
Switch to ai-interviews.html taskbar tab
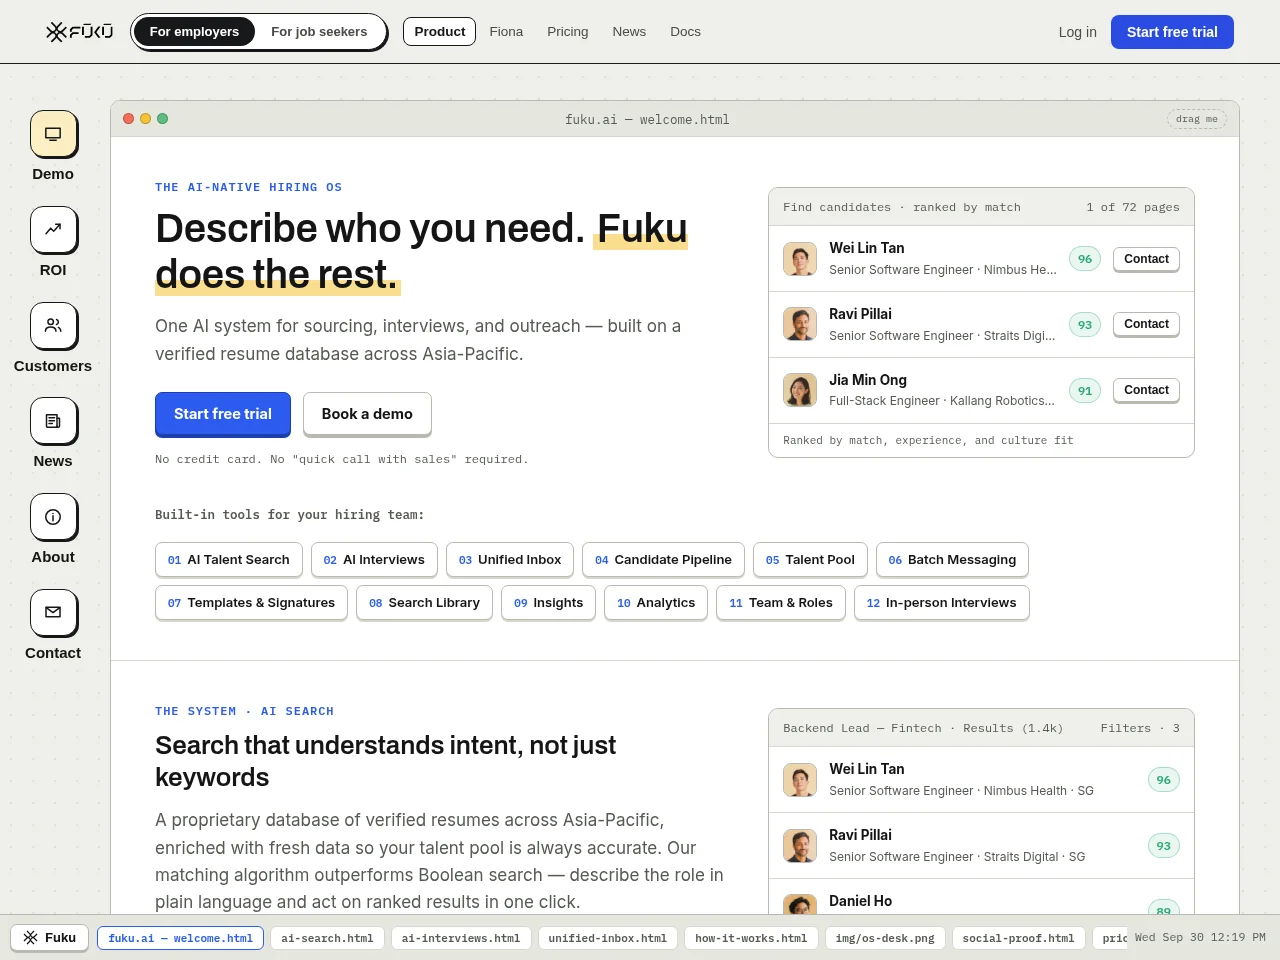[461, 938]
